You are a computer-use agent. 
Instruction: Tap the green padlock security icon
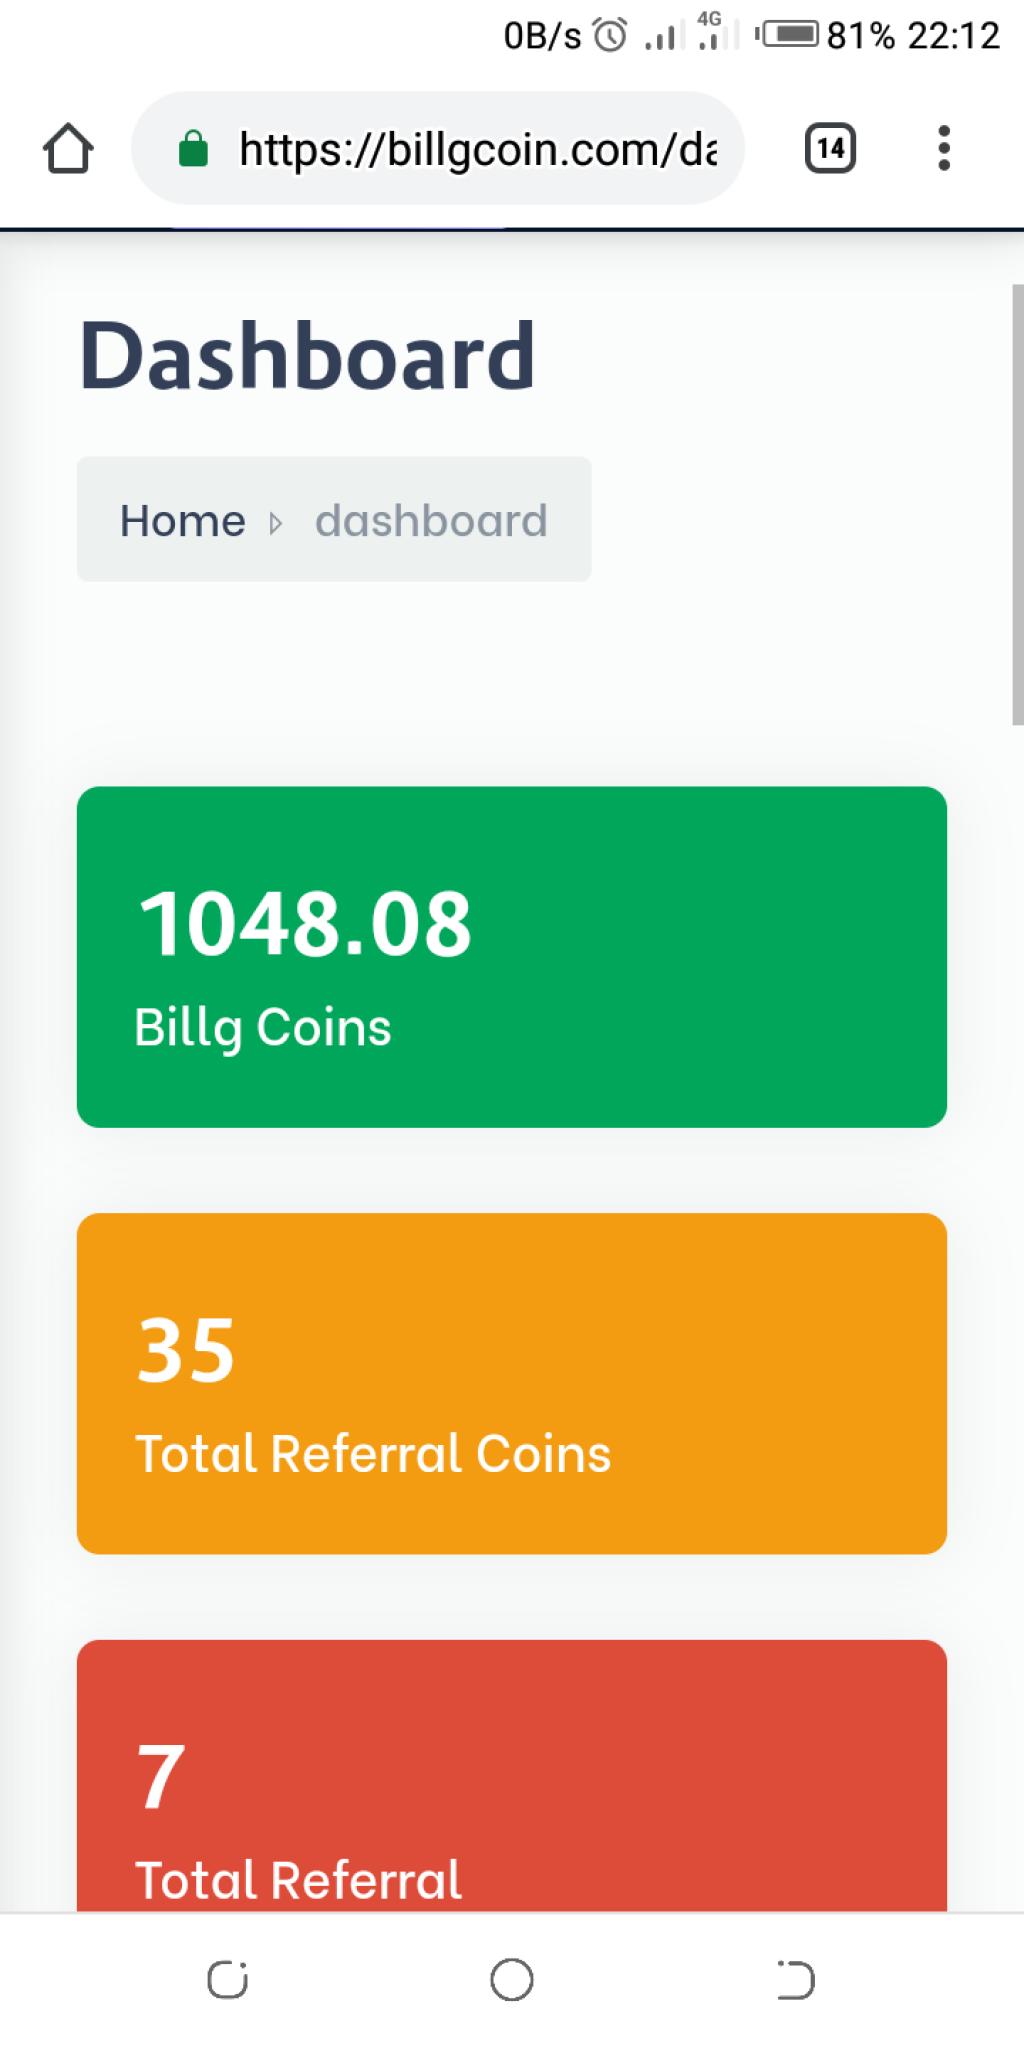coord(193,149)
